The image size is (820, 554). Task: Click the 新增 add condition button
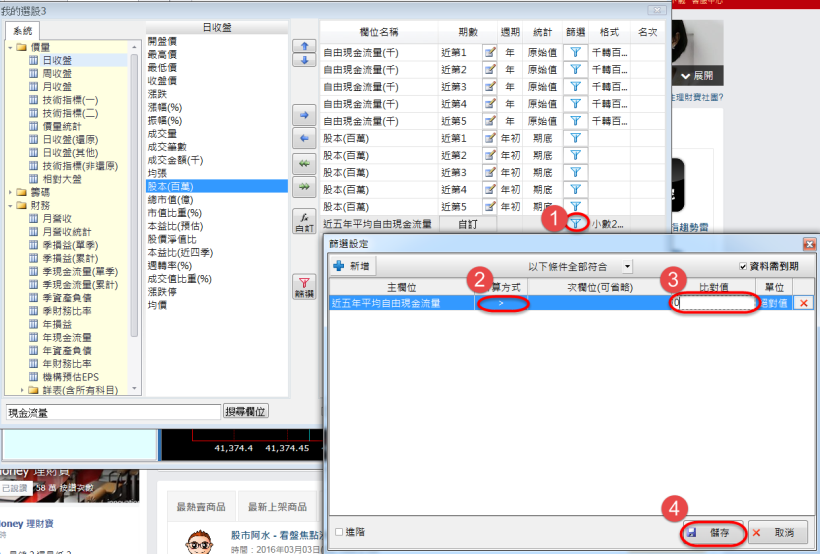[350, 267]
